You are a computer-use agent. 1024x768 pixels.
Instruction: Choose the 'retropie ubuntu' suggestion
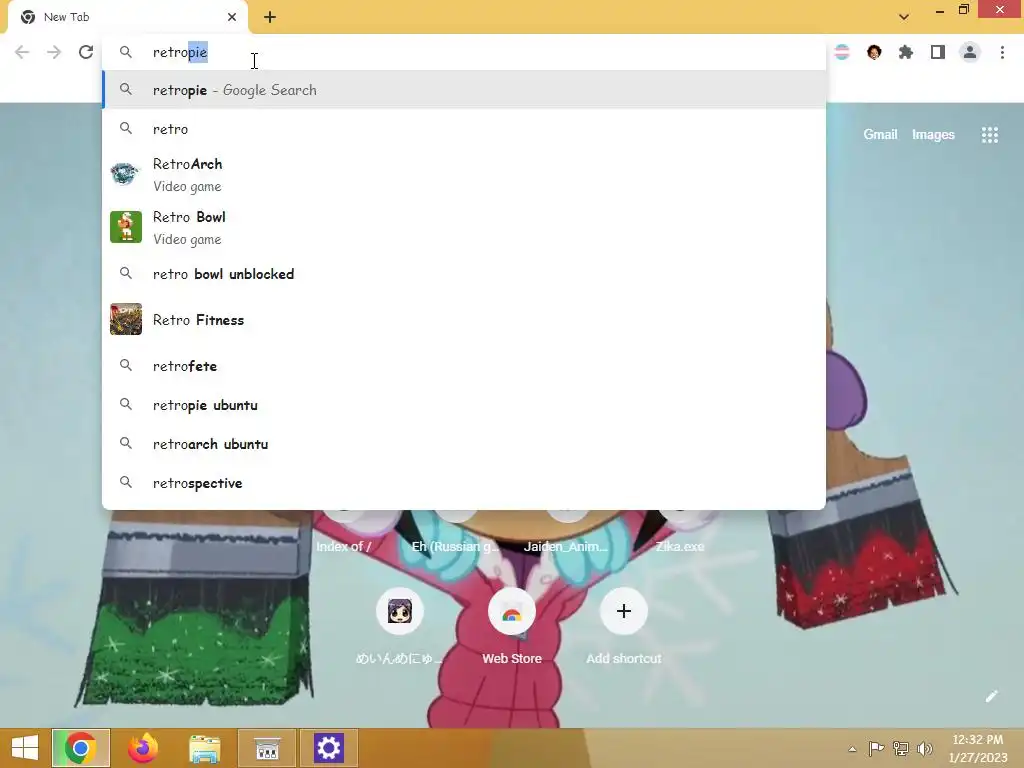(x=464, y=405)
